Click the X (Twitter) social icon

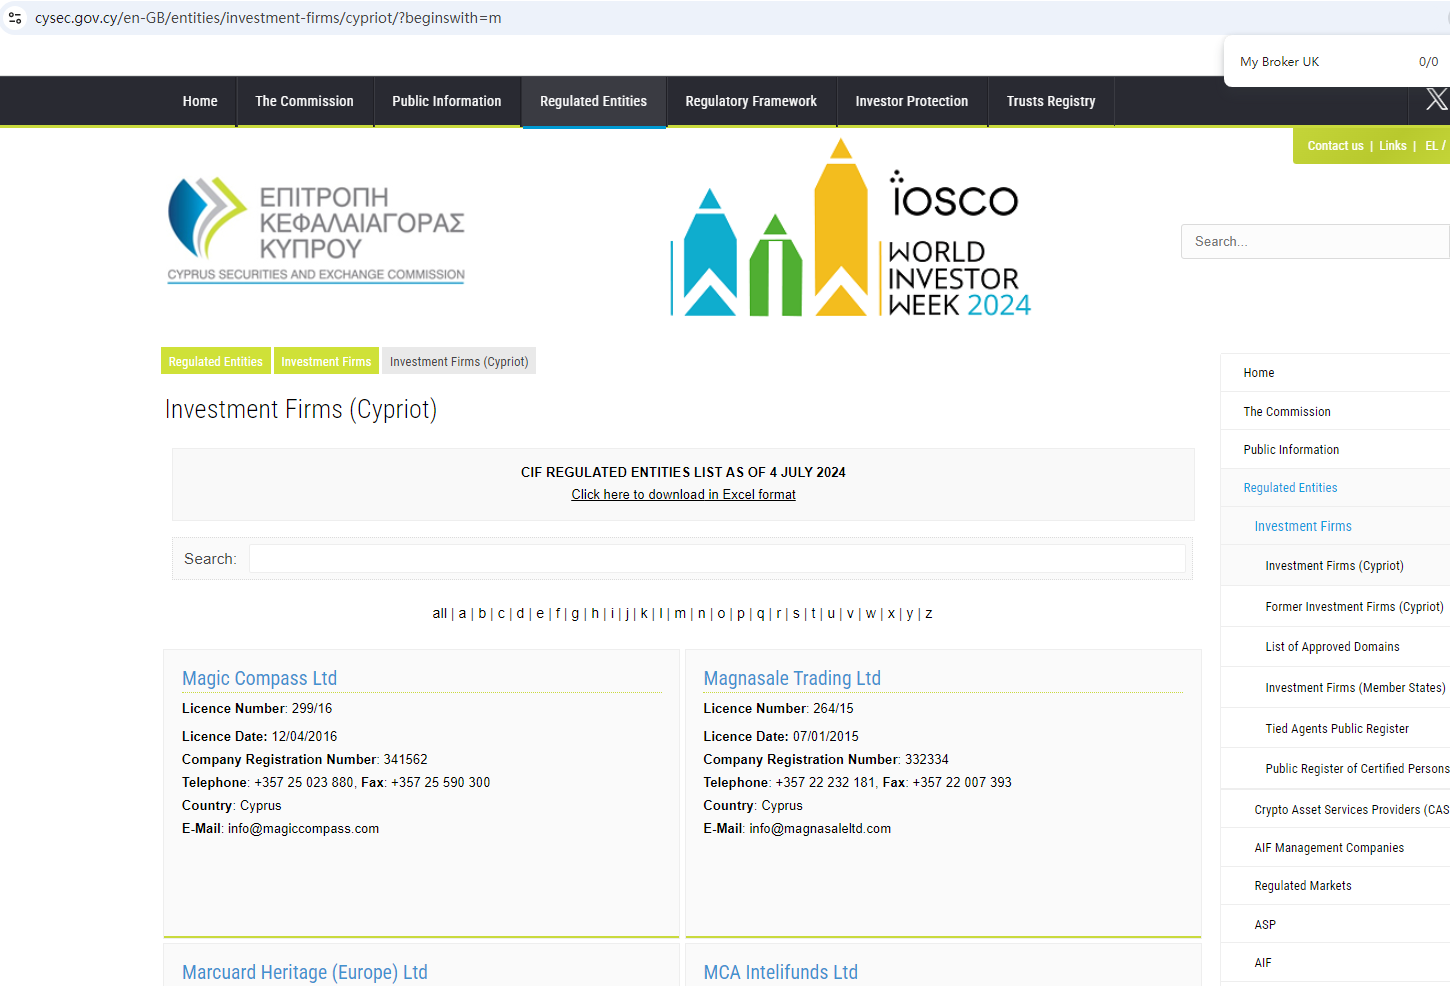1436,99
